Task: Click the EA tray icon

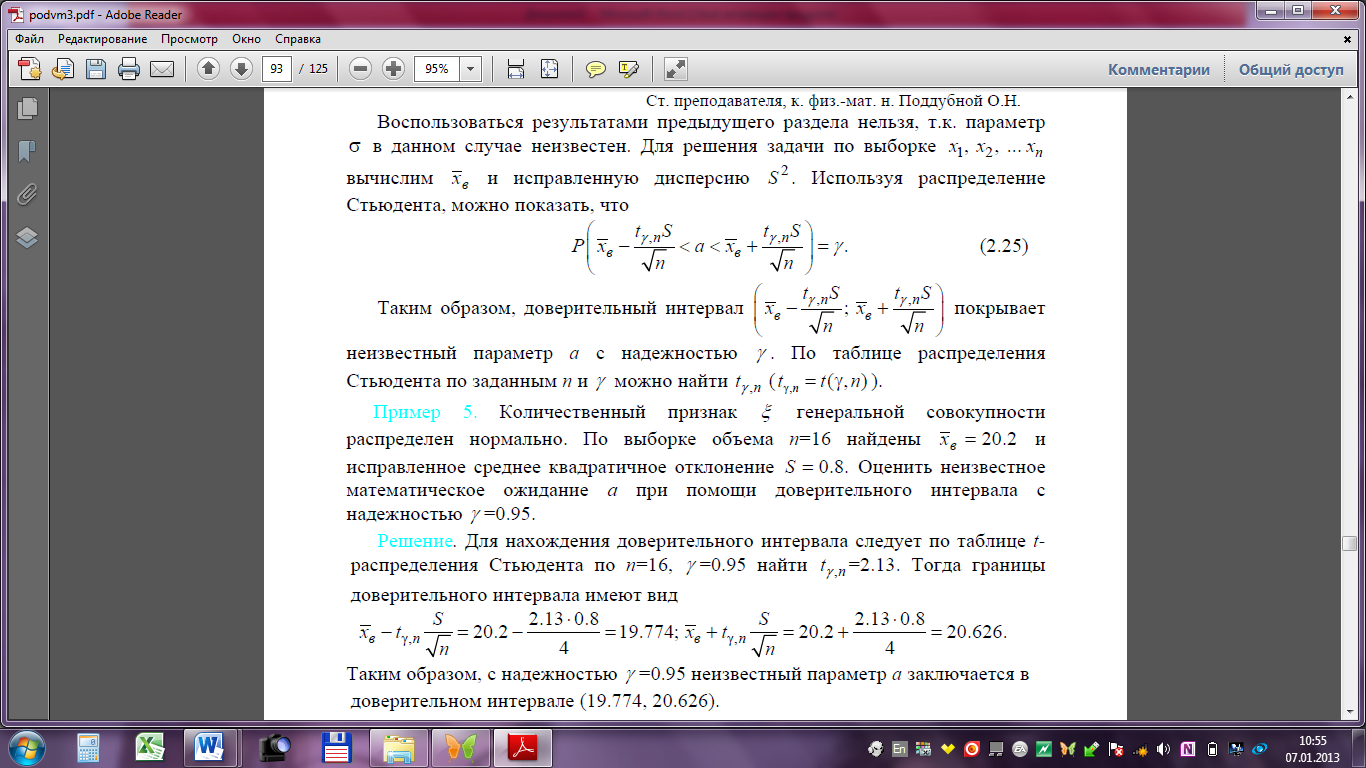Action: [1020, 749]
